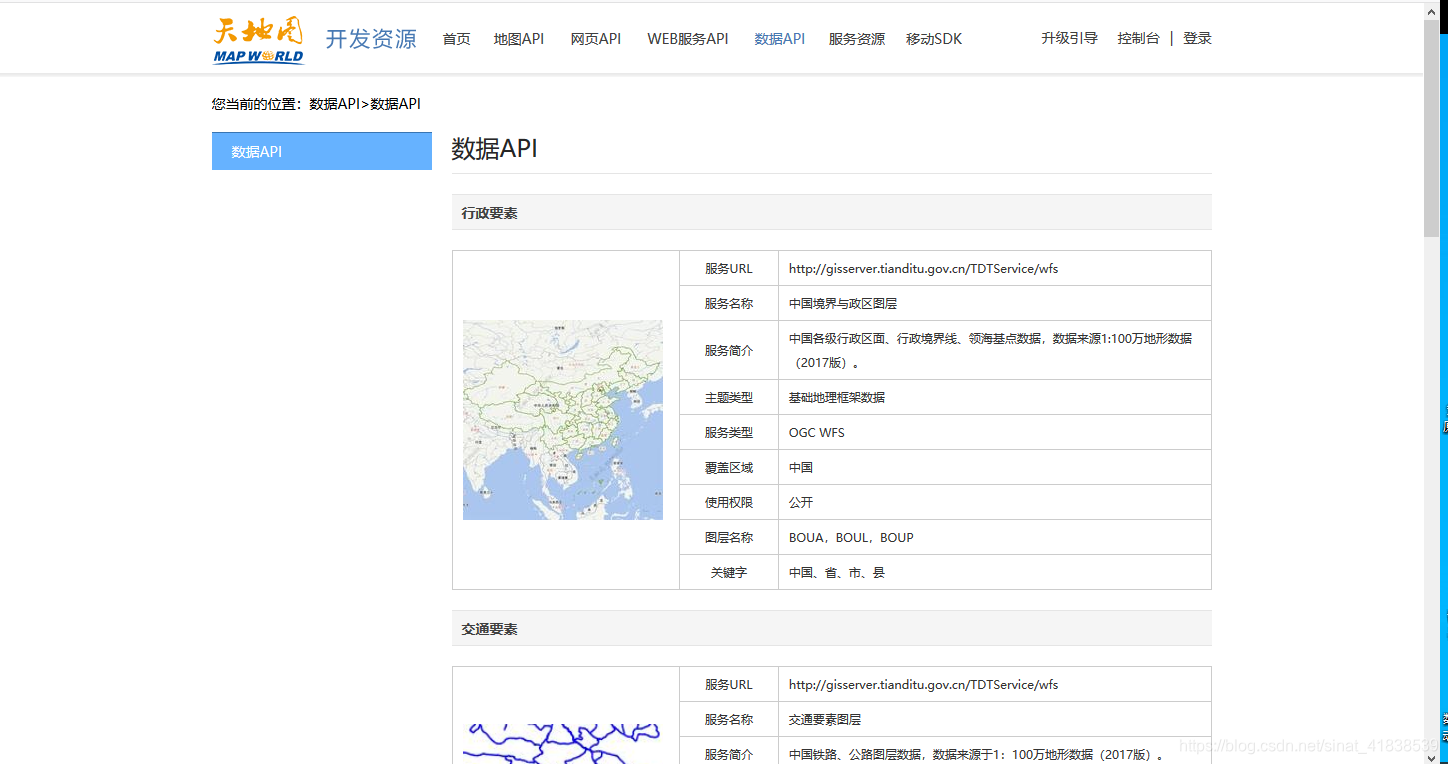The width and height of the screenshot is (1448, 764).
Task: Click the 覆盖区域 label cell
Action: [x=729, y=467]
